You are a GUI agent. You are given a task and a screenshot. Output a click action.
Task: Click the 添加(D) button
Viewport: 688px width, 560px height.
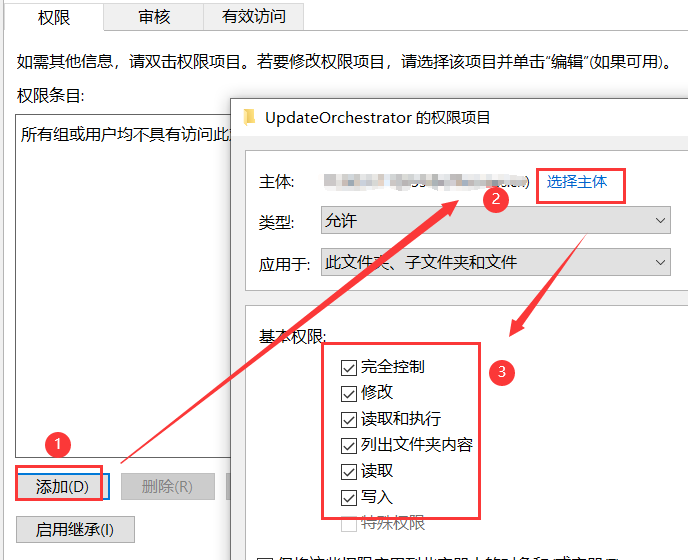tap(62, 486)
